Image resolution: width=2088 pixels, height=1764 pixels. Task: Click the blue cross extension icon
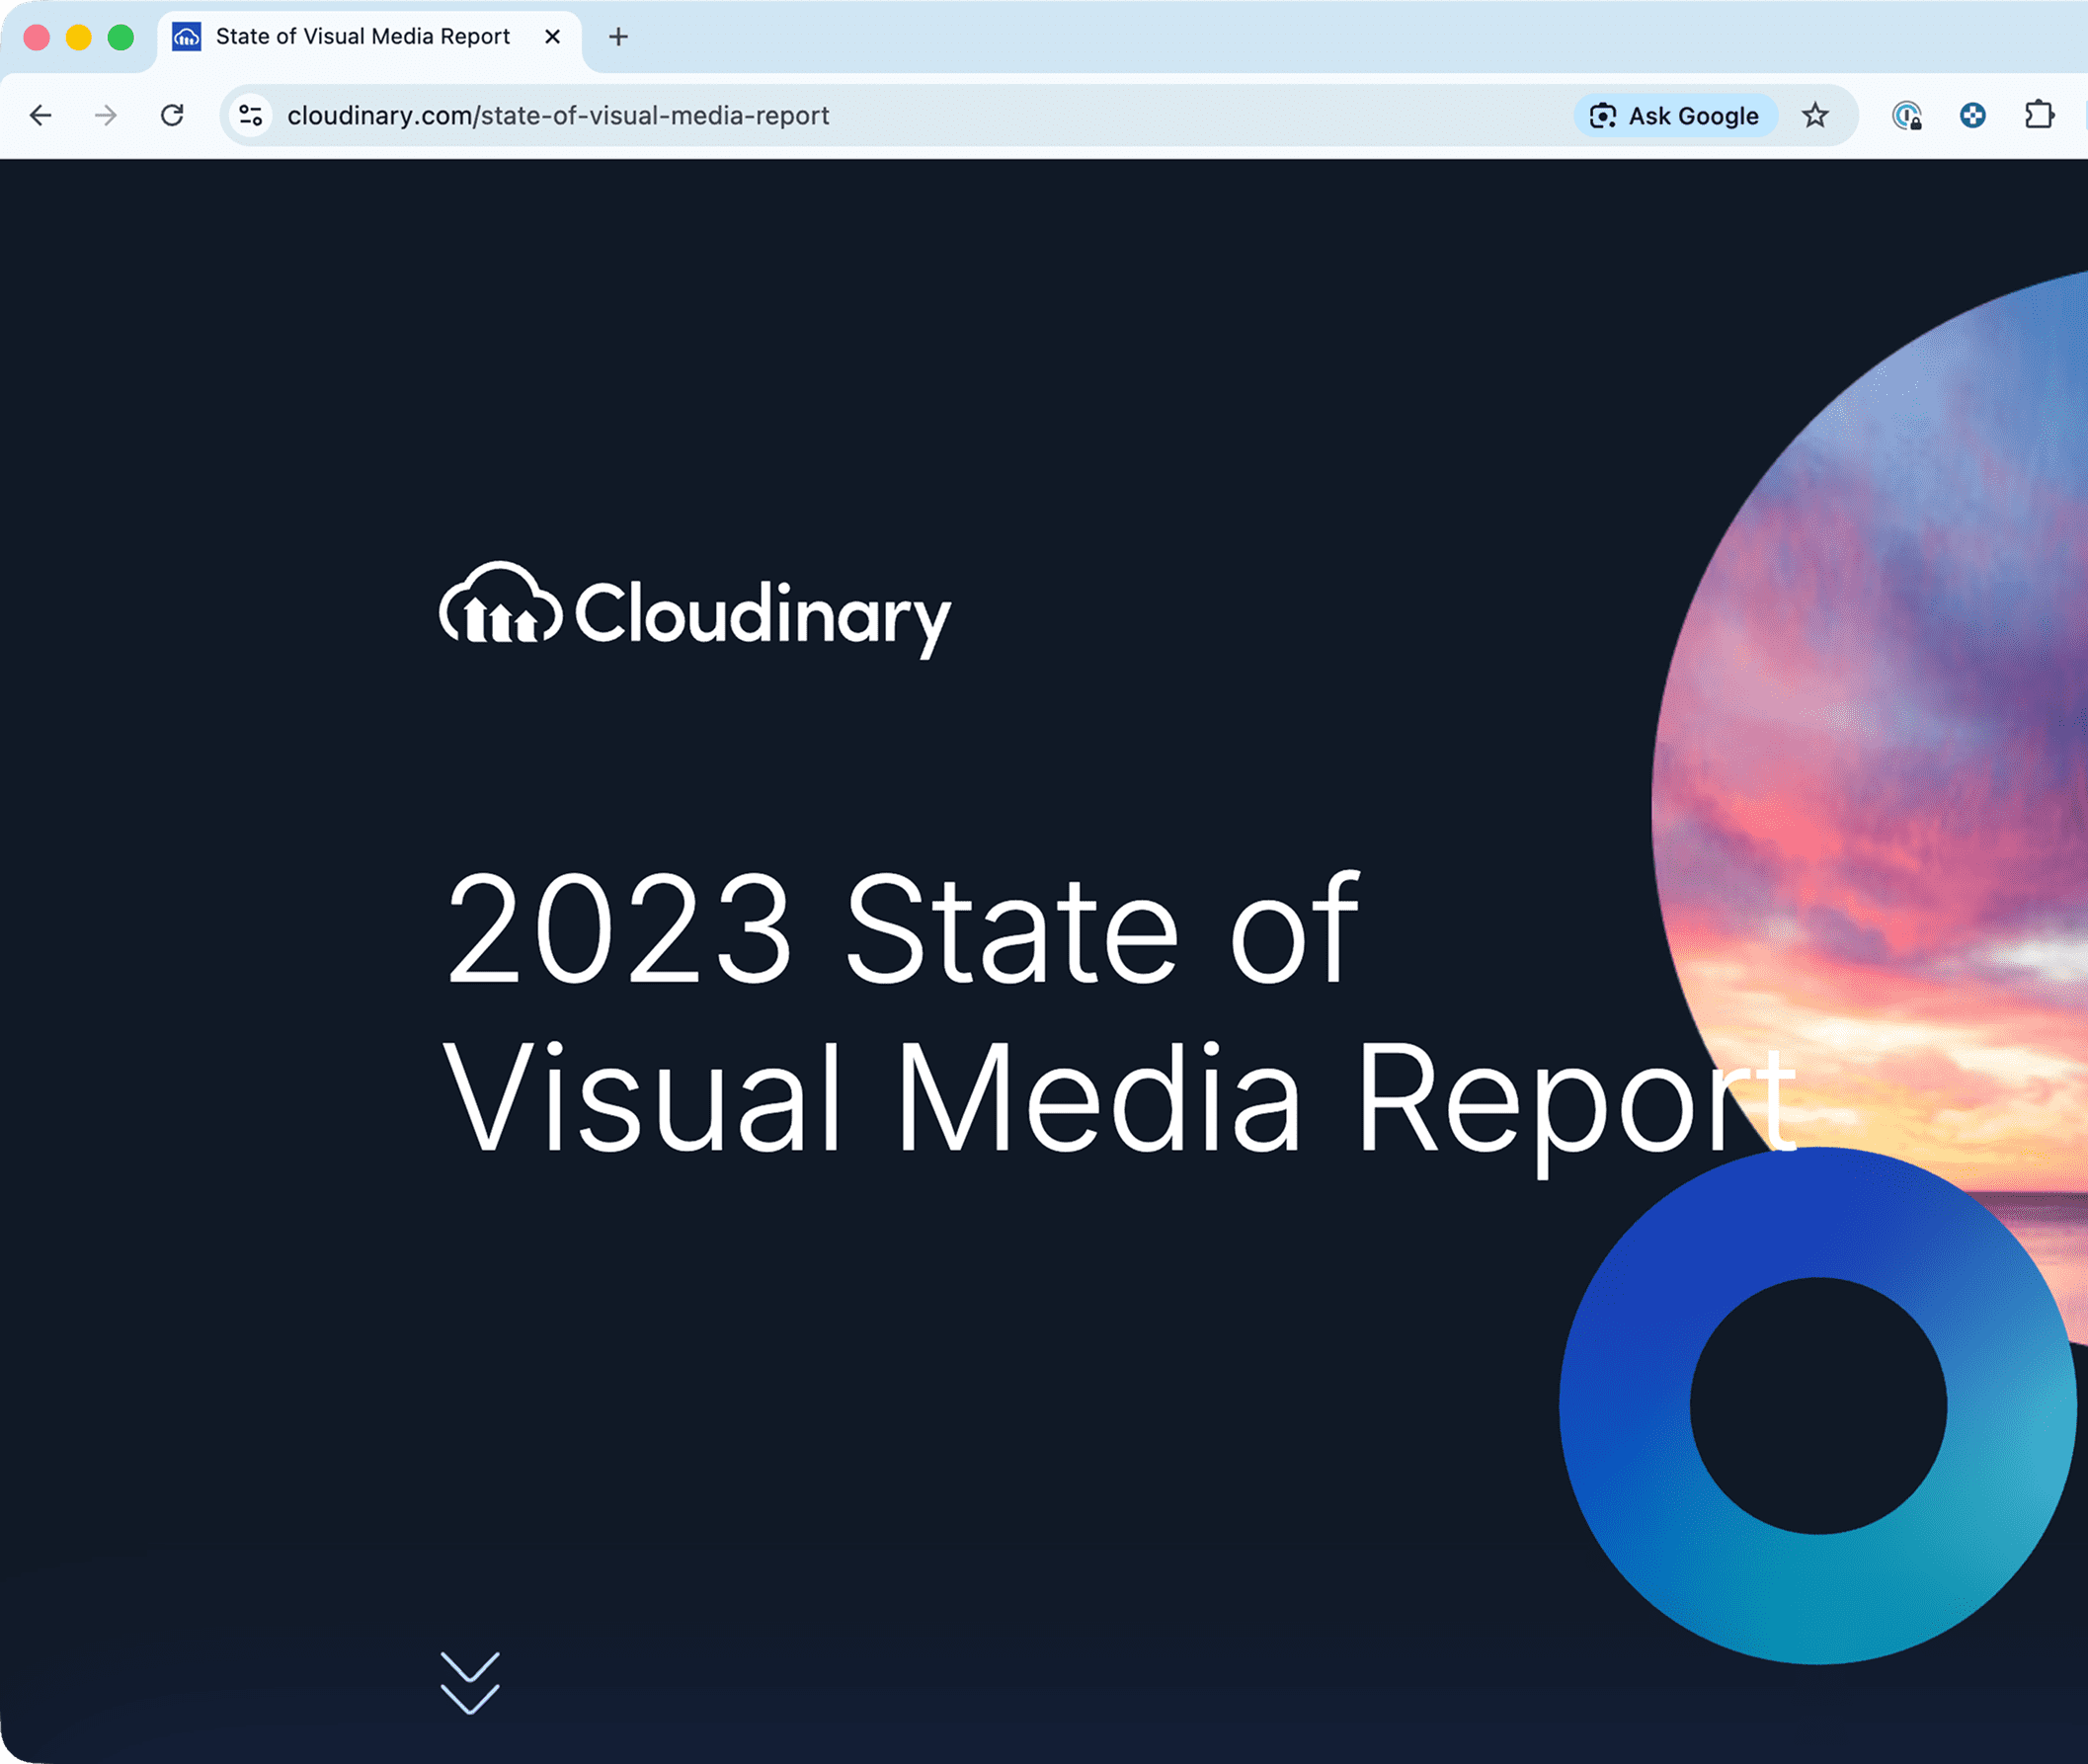[x=1972, y=116]
